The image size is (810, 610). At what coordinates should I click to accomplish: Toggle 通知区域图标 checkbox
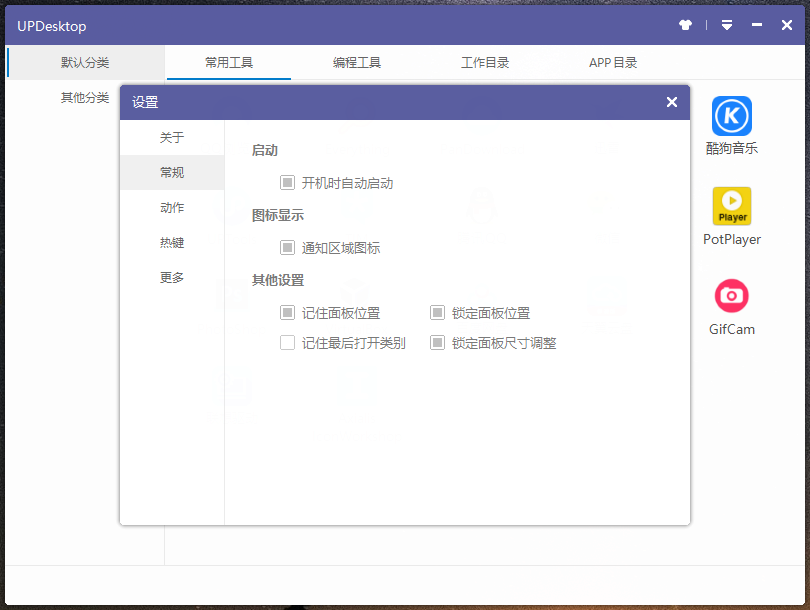coord(287,248)
